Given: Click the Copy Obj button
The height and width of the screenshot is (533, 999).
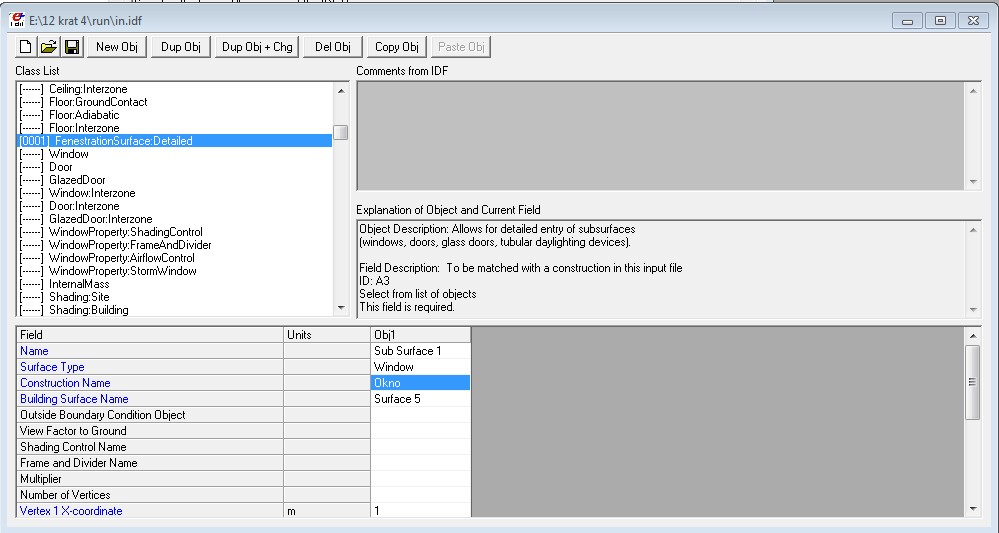Looking at the screenshot, I should pyautogui.click(x=396, y=46).
